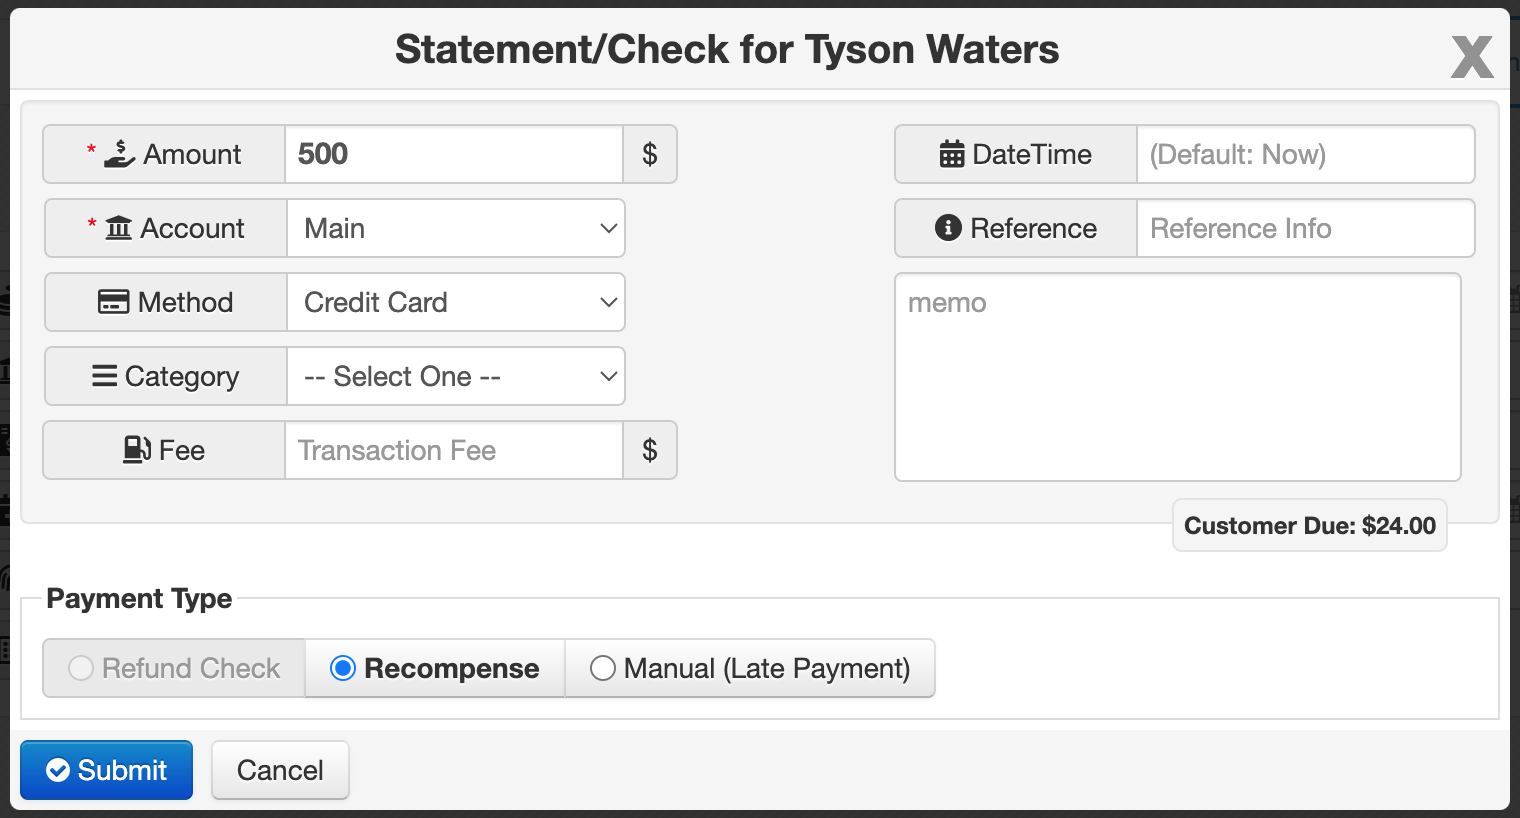Click the info circle Reference icon
Screen dimensions: 1520x818
pos(948,228)
